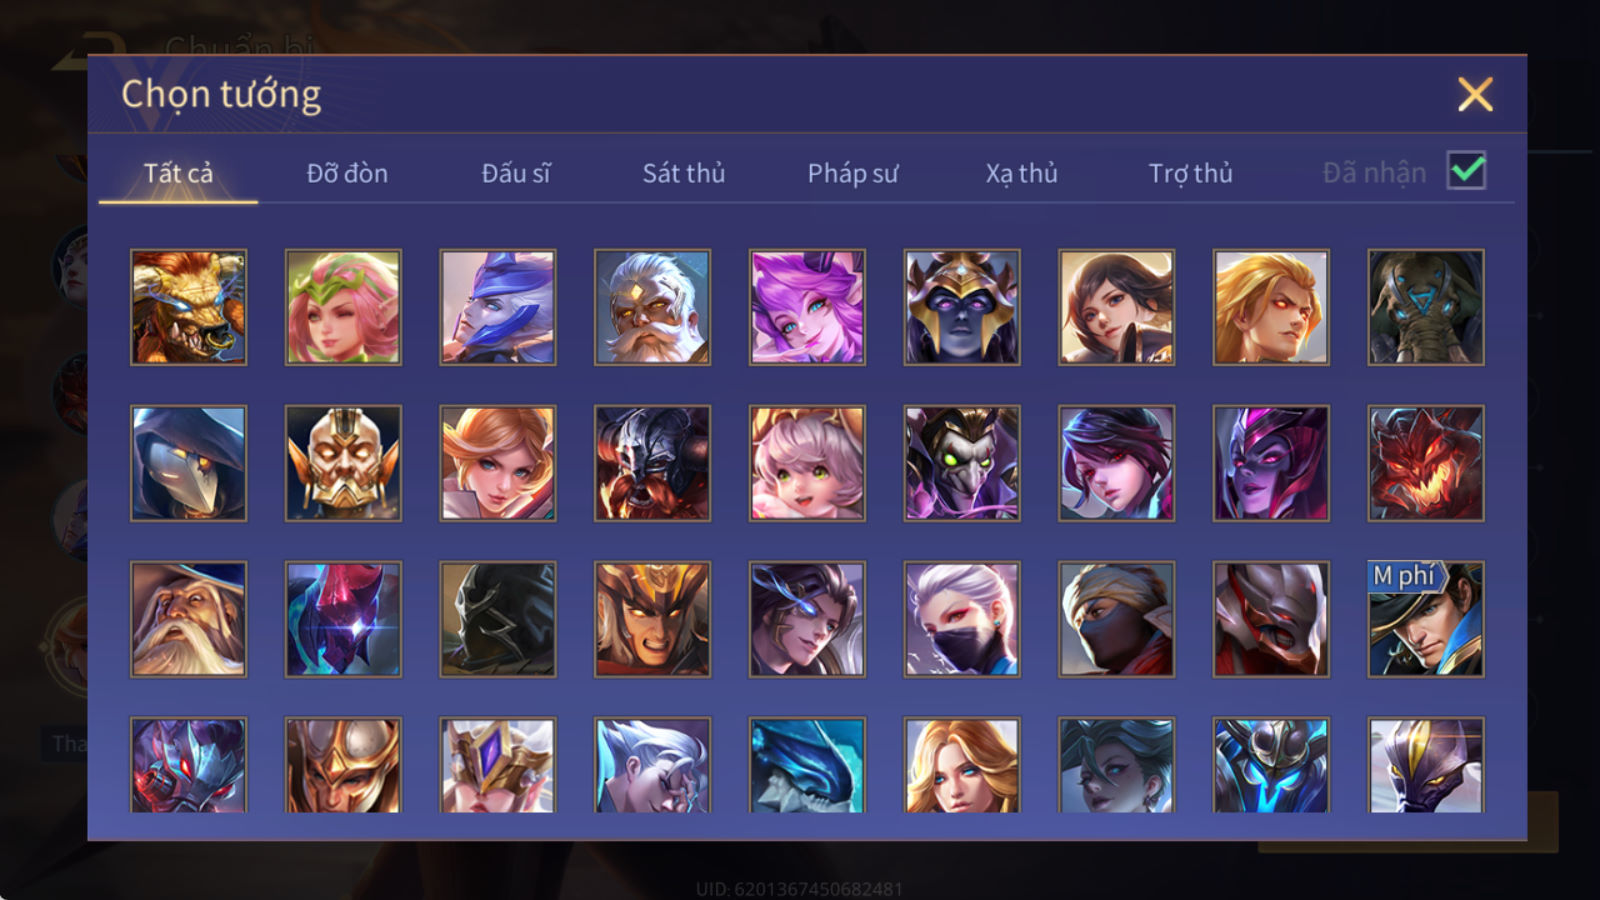Choose the red fire dragon hero
This screenshot has height=900, width=1600.
pos(1426,463)
